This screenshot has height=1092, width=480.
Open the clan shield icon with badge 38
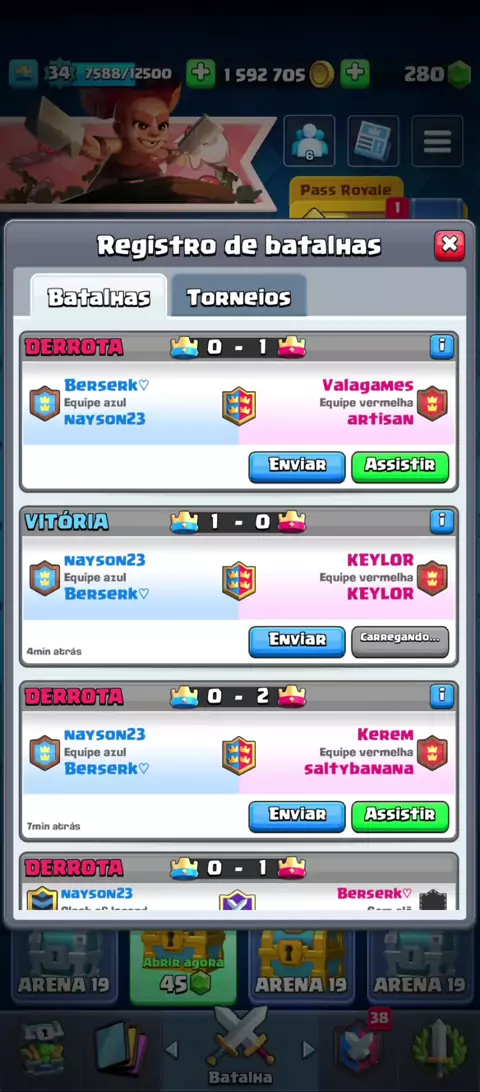360,1047
